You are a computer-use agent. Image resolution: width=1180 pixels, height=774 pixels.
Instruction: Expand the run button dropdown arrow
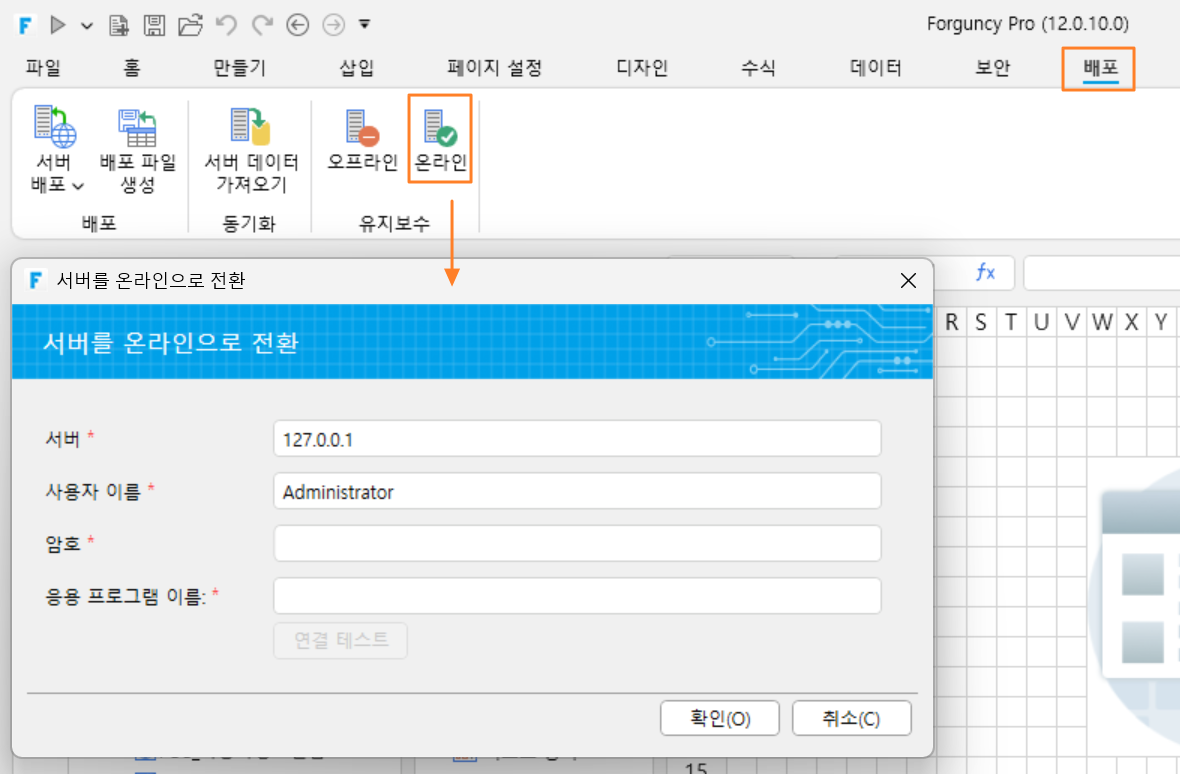coord(87,26)
